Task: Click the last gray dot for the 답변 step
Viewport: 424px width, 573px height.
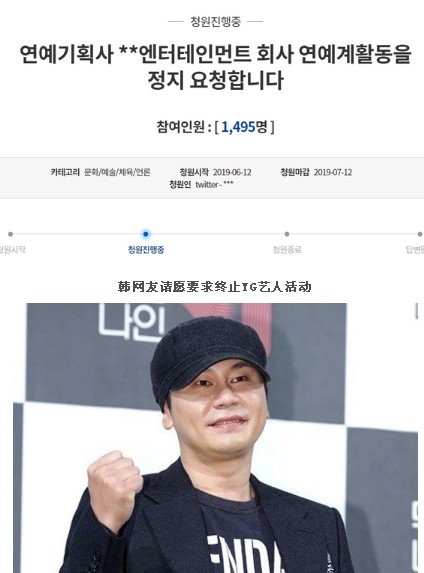Action: (x=420, y=234)
